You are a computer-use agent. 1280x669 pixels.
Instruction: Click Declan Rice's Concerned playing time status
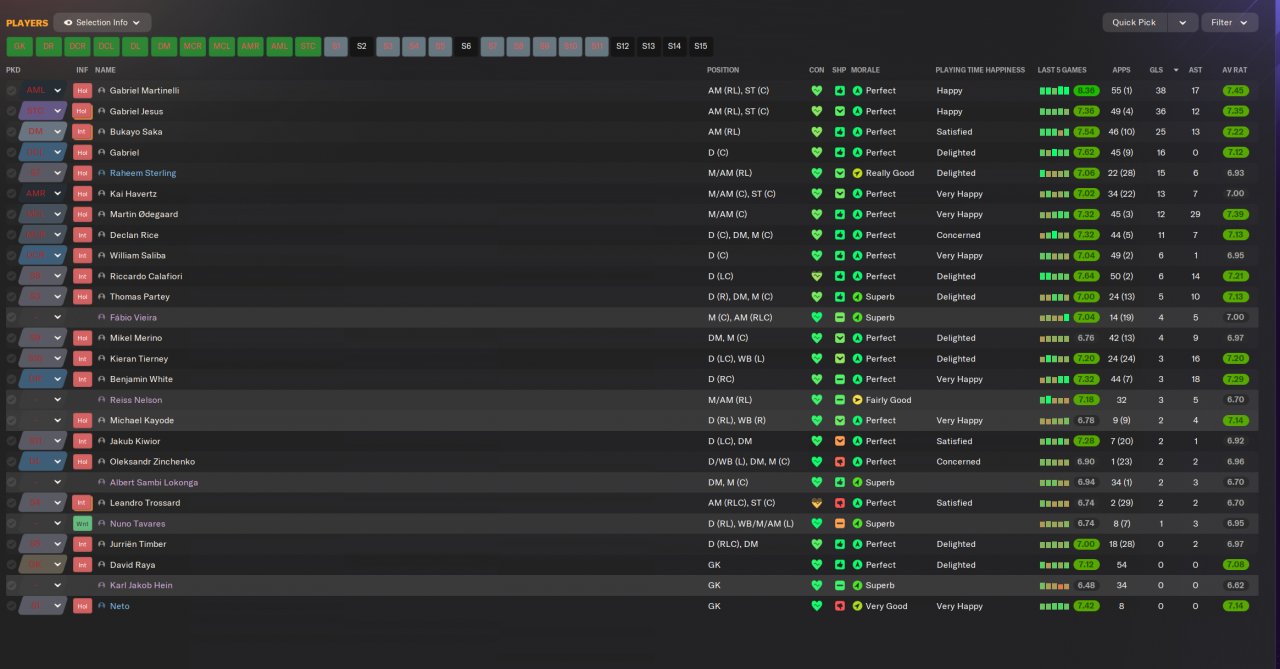pyautogui.click(x=958, y=235)
